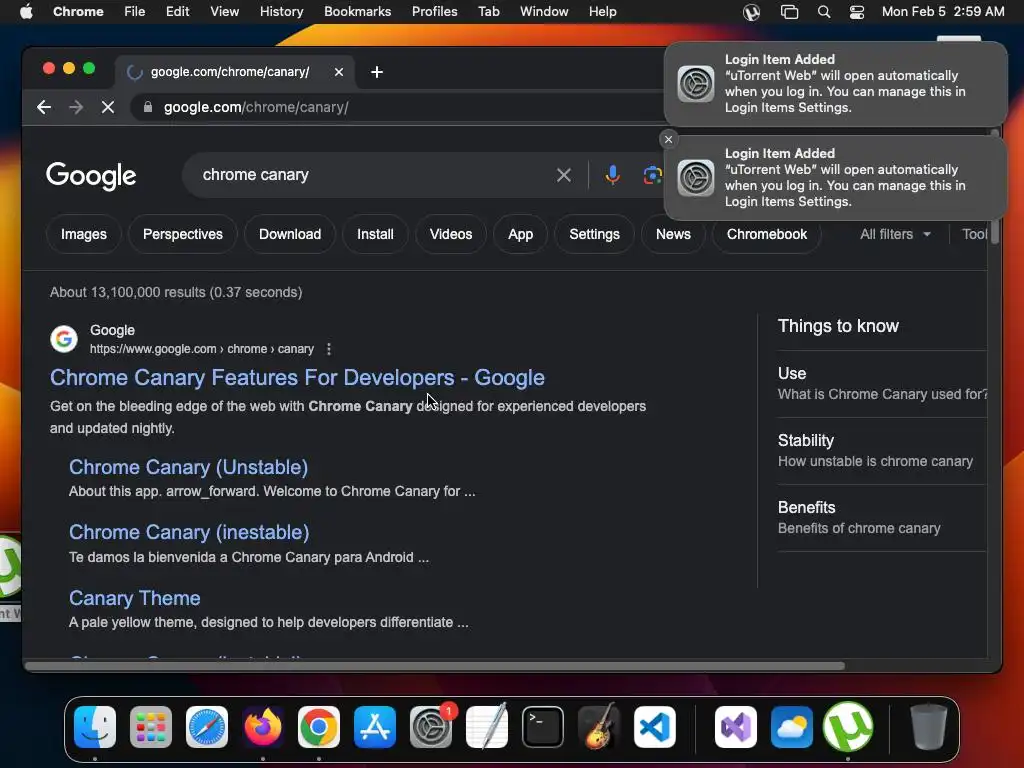1024x768 pixels.
Task: Open the Bookmarks menu
Action: pos(357,12)
